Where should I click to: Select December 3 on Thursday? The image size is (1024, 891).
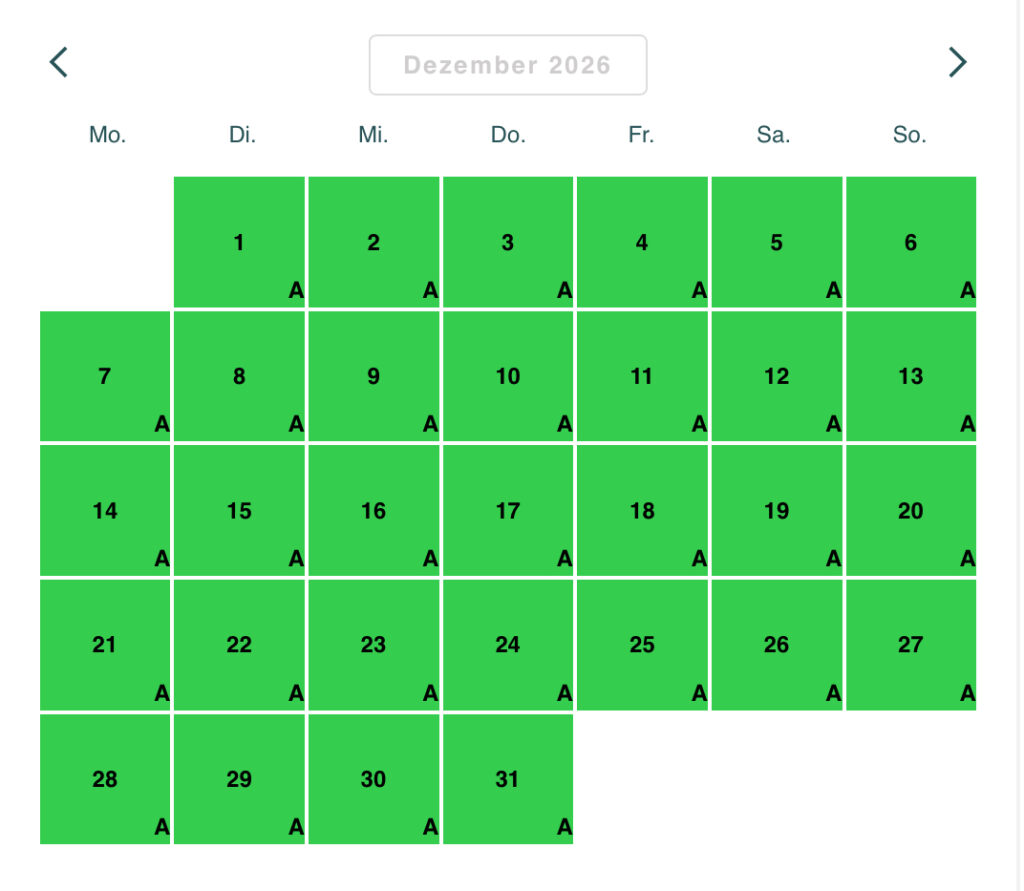point(508,242)
